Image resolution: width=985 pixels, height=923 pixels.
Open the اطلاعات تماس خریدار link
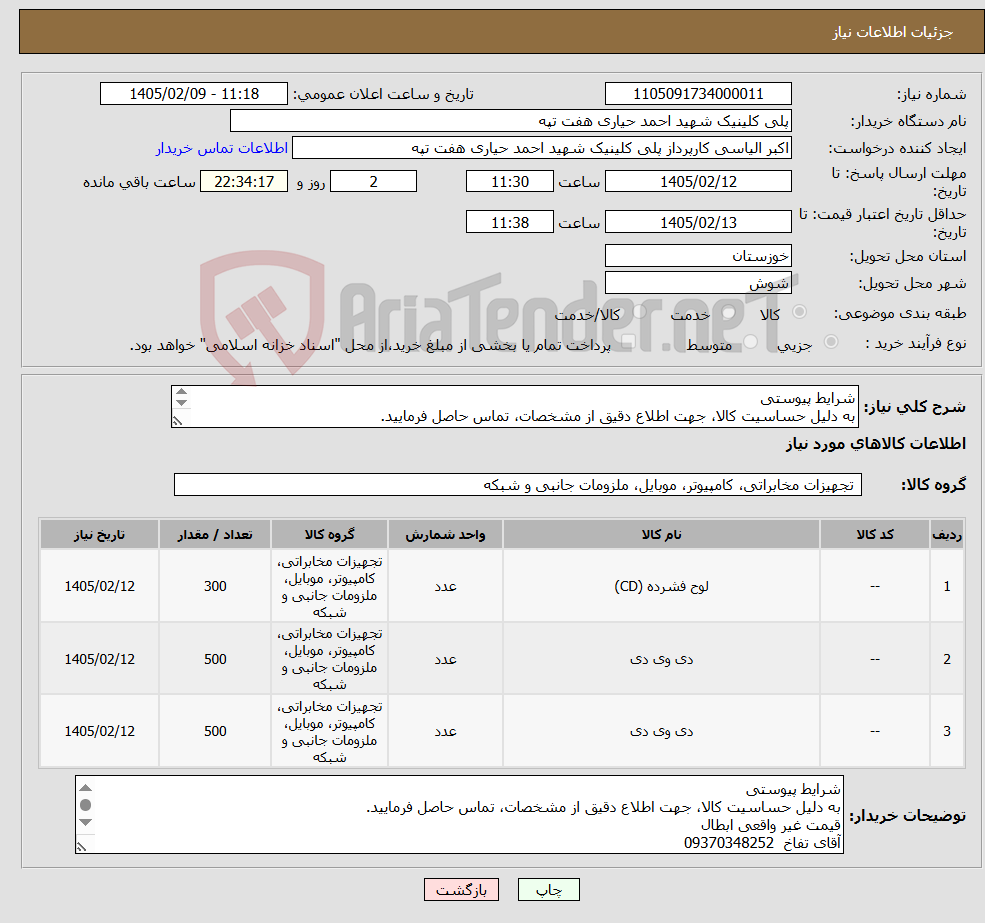(x=222, y=148)
